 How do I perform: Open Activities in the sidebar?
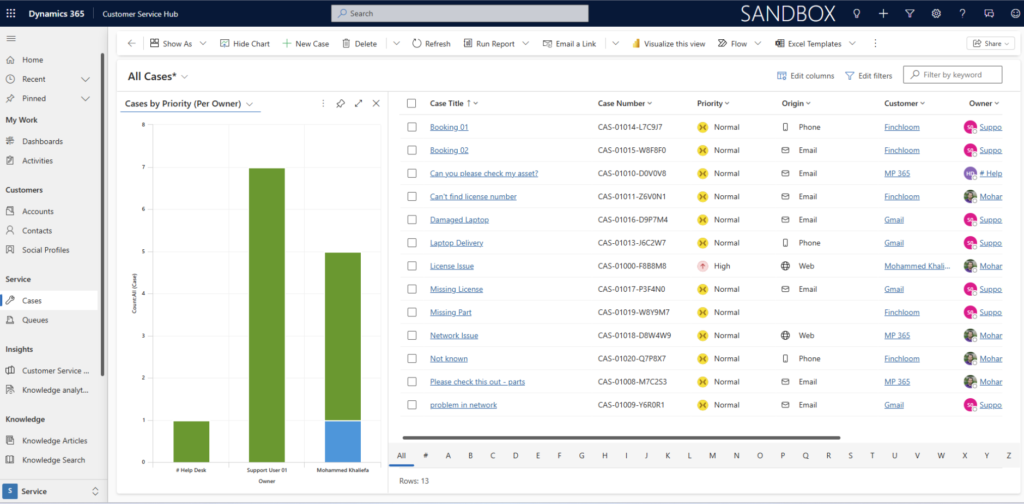pyautogui.click(x=37, y=161)
